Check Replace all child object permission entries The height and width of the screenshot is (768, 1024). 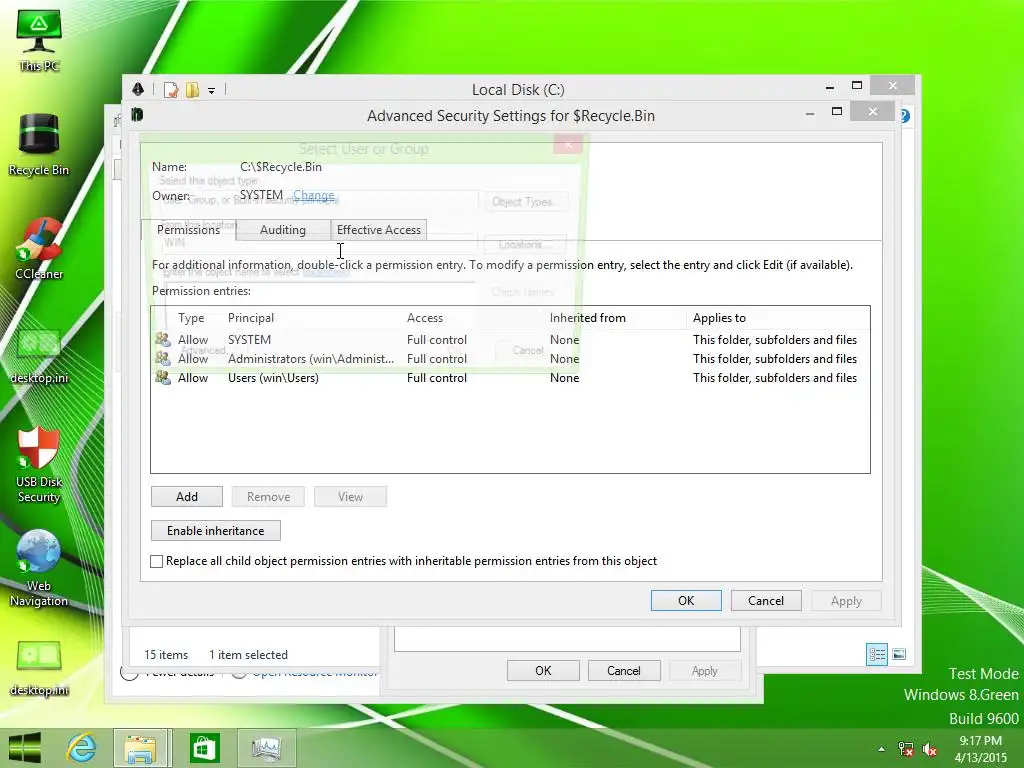157,561
